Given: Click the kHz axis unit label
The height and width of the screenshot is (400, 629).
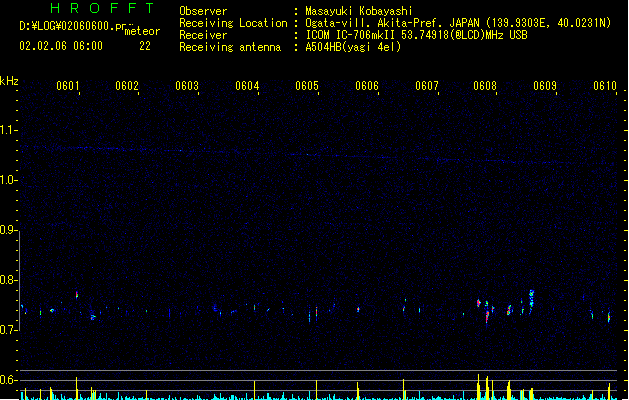Looking at the screenshot, I should (x=9, y=81).
